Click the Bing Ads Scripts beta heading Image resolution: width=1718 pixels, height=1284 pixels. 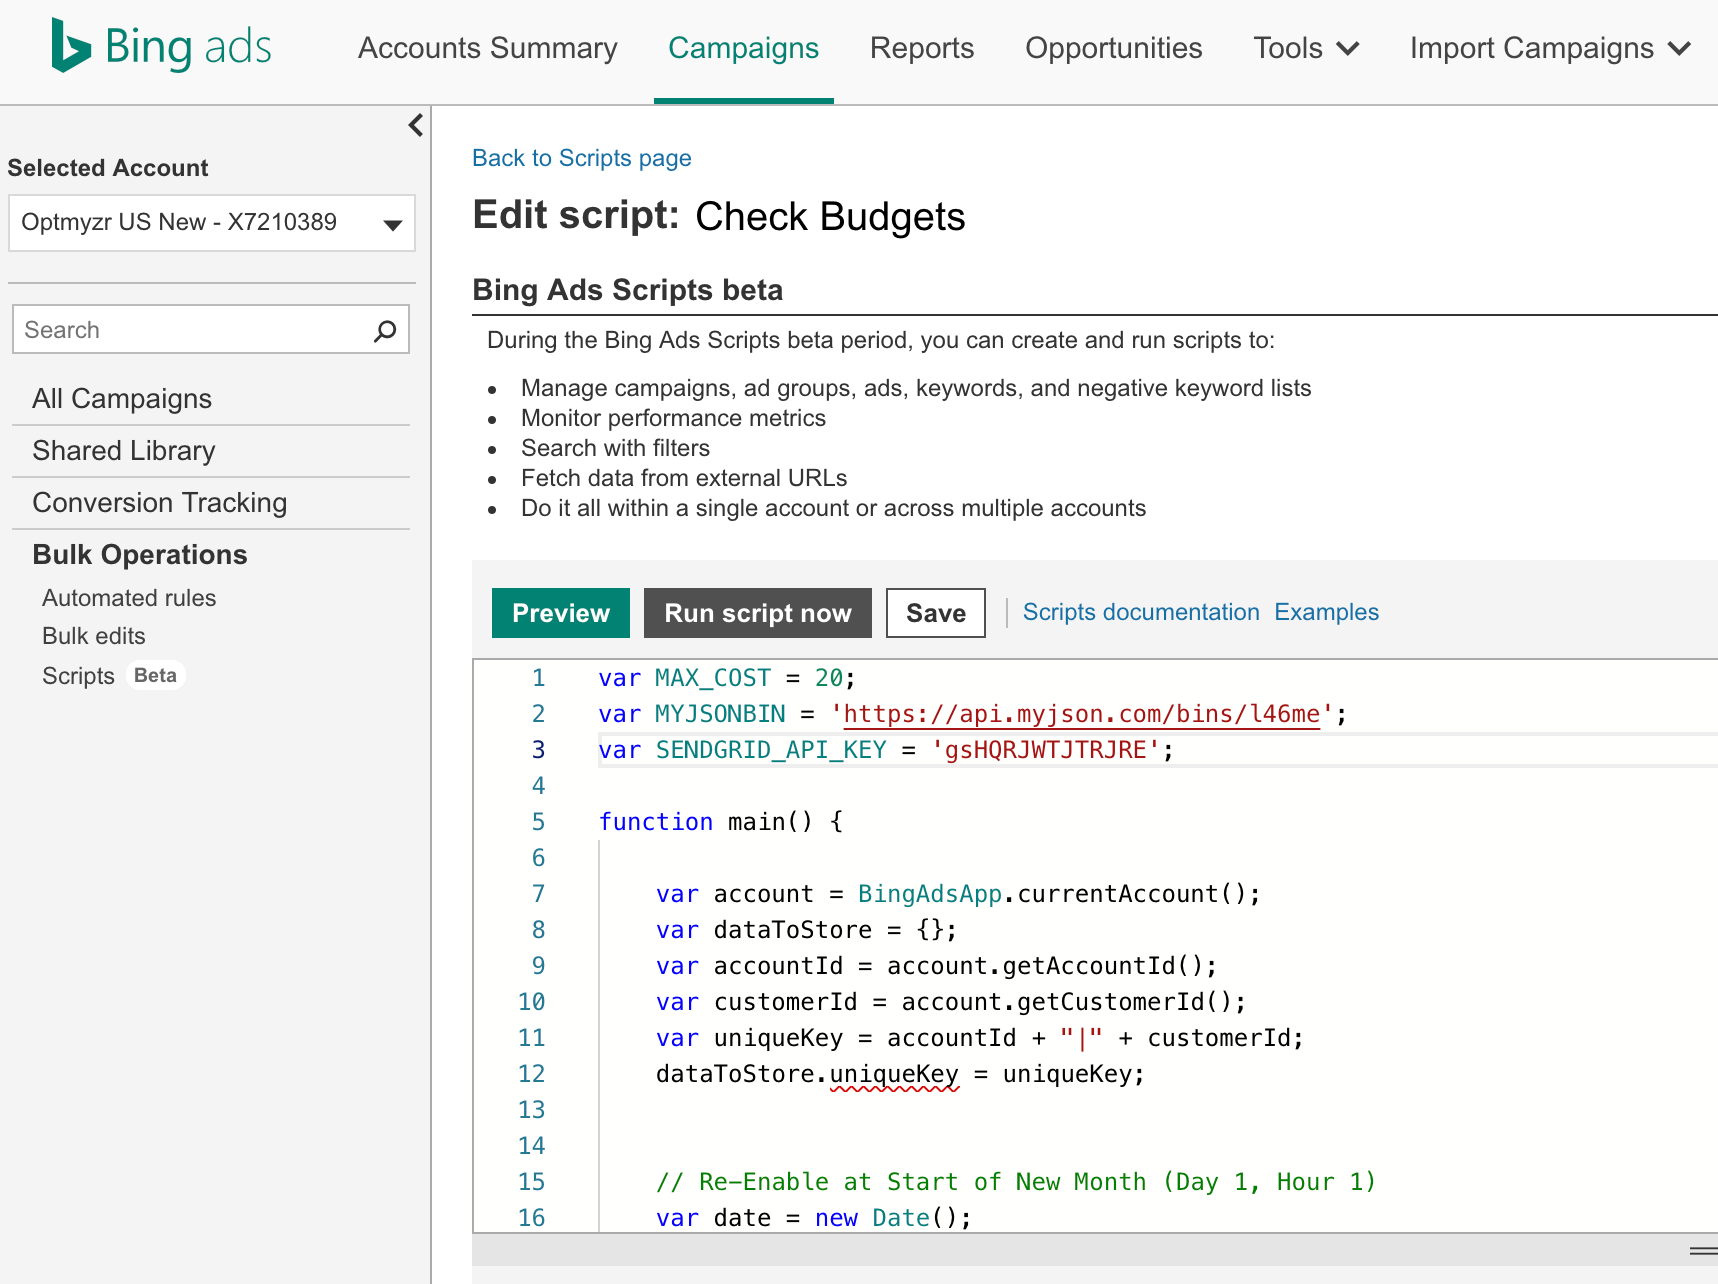pos(628,290)
